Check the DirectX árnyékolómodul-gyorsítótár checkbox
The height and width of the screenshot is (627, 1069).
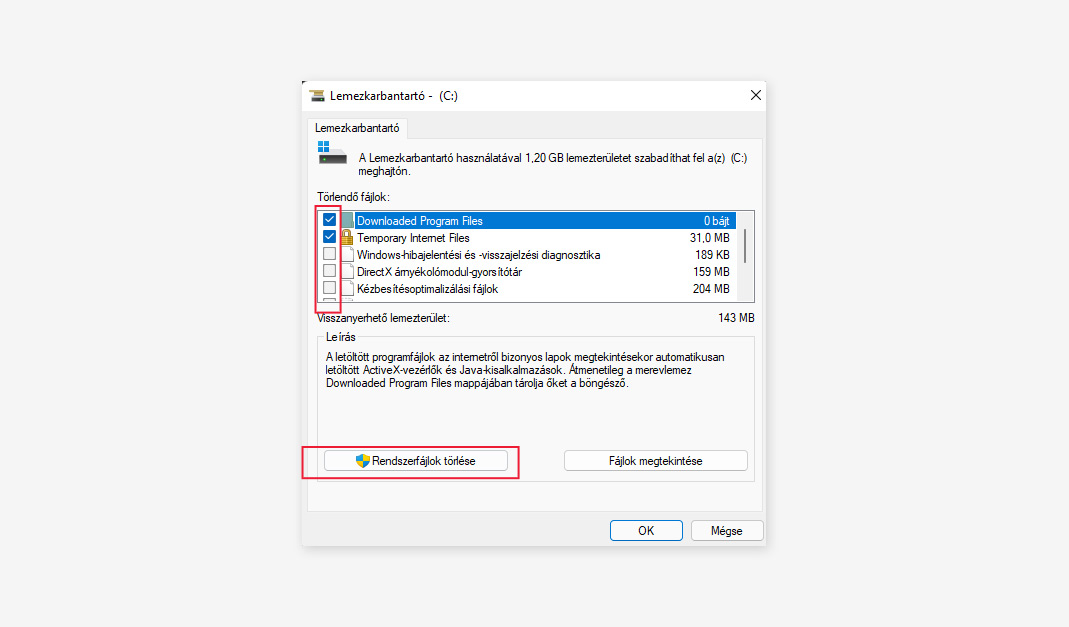(329, 271)
